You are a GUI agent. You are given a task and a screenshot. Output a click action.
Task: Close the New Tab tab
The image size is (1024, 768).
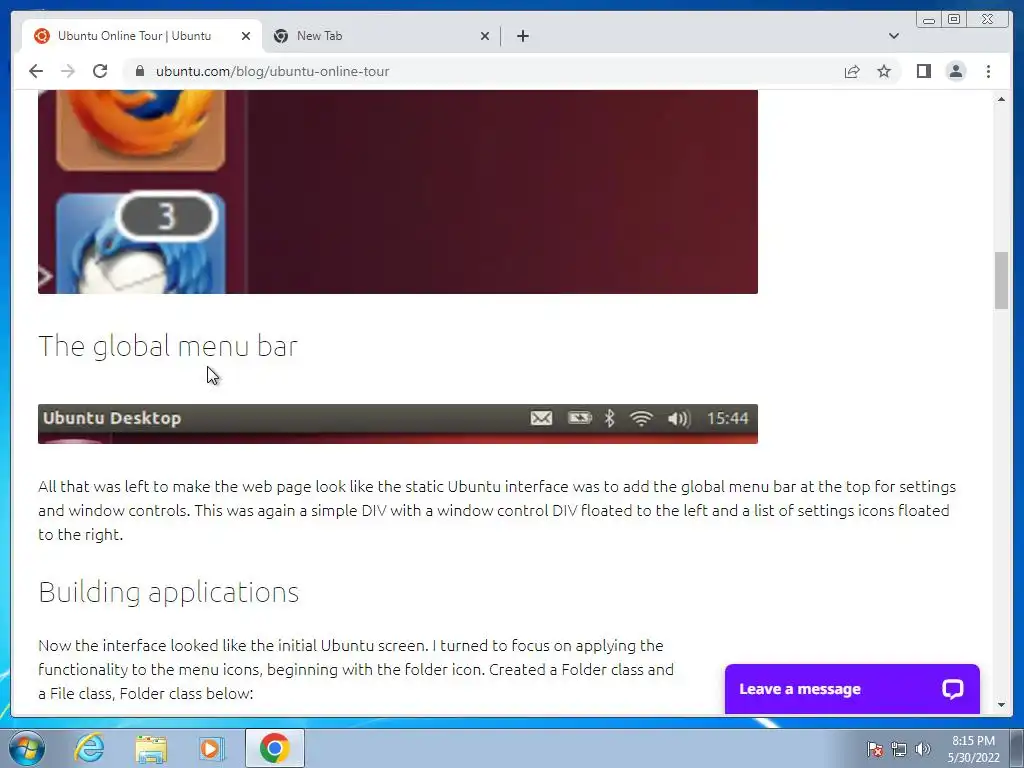pos(485,36)
